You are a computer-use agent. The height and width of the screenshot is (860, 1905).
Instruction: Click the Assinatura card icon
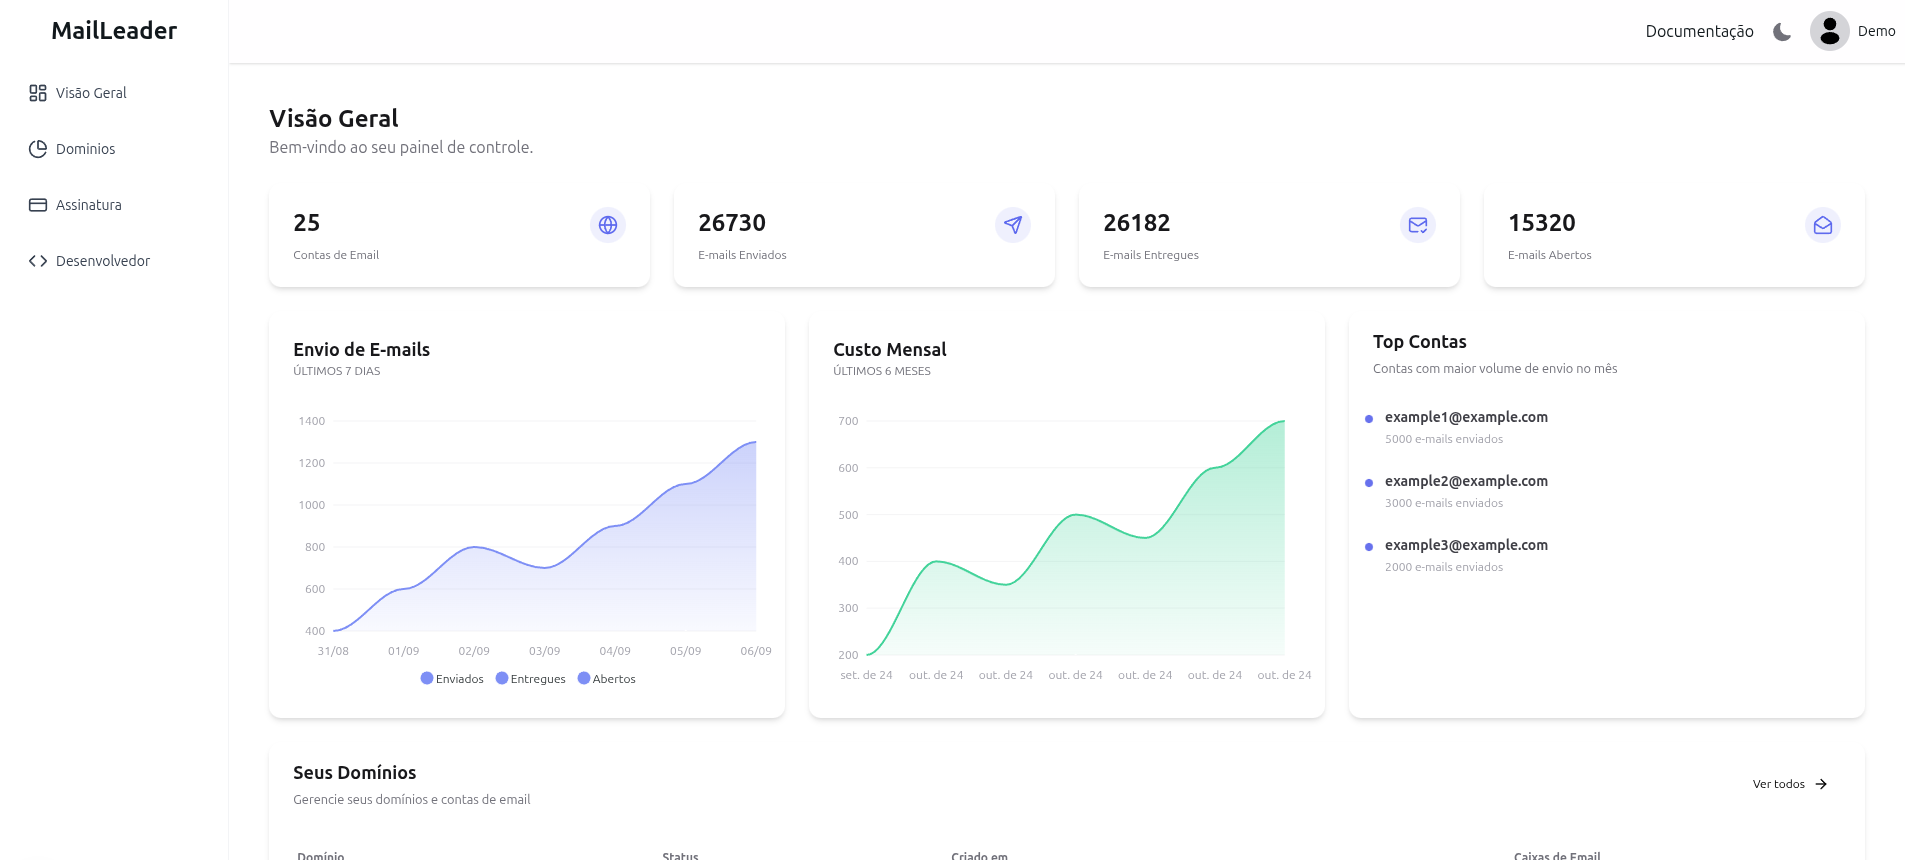coord(38,205)
